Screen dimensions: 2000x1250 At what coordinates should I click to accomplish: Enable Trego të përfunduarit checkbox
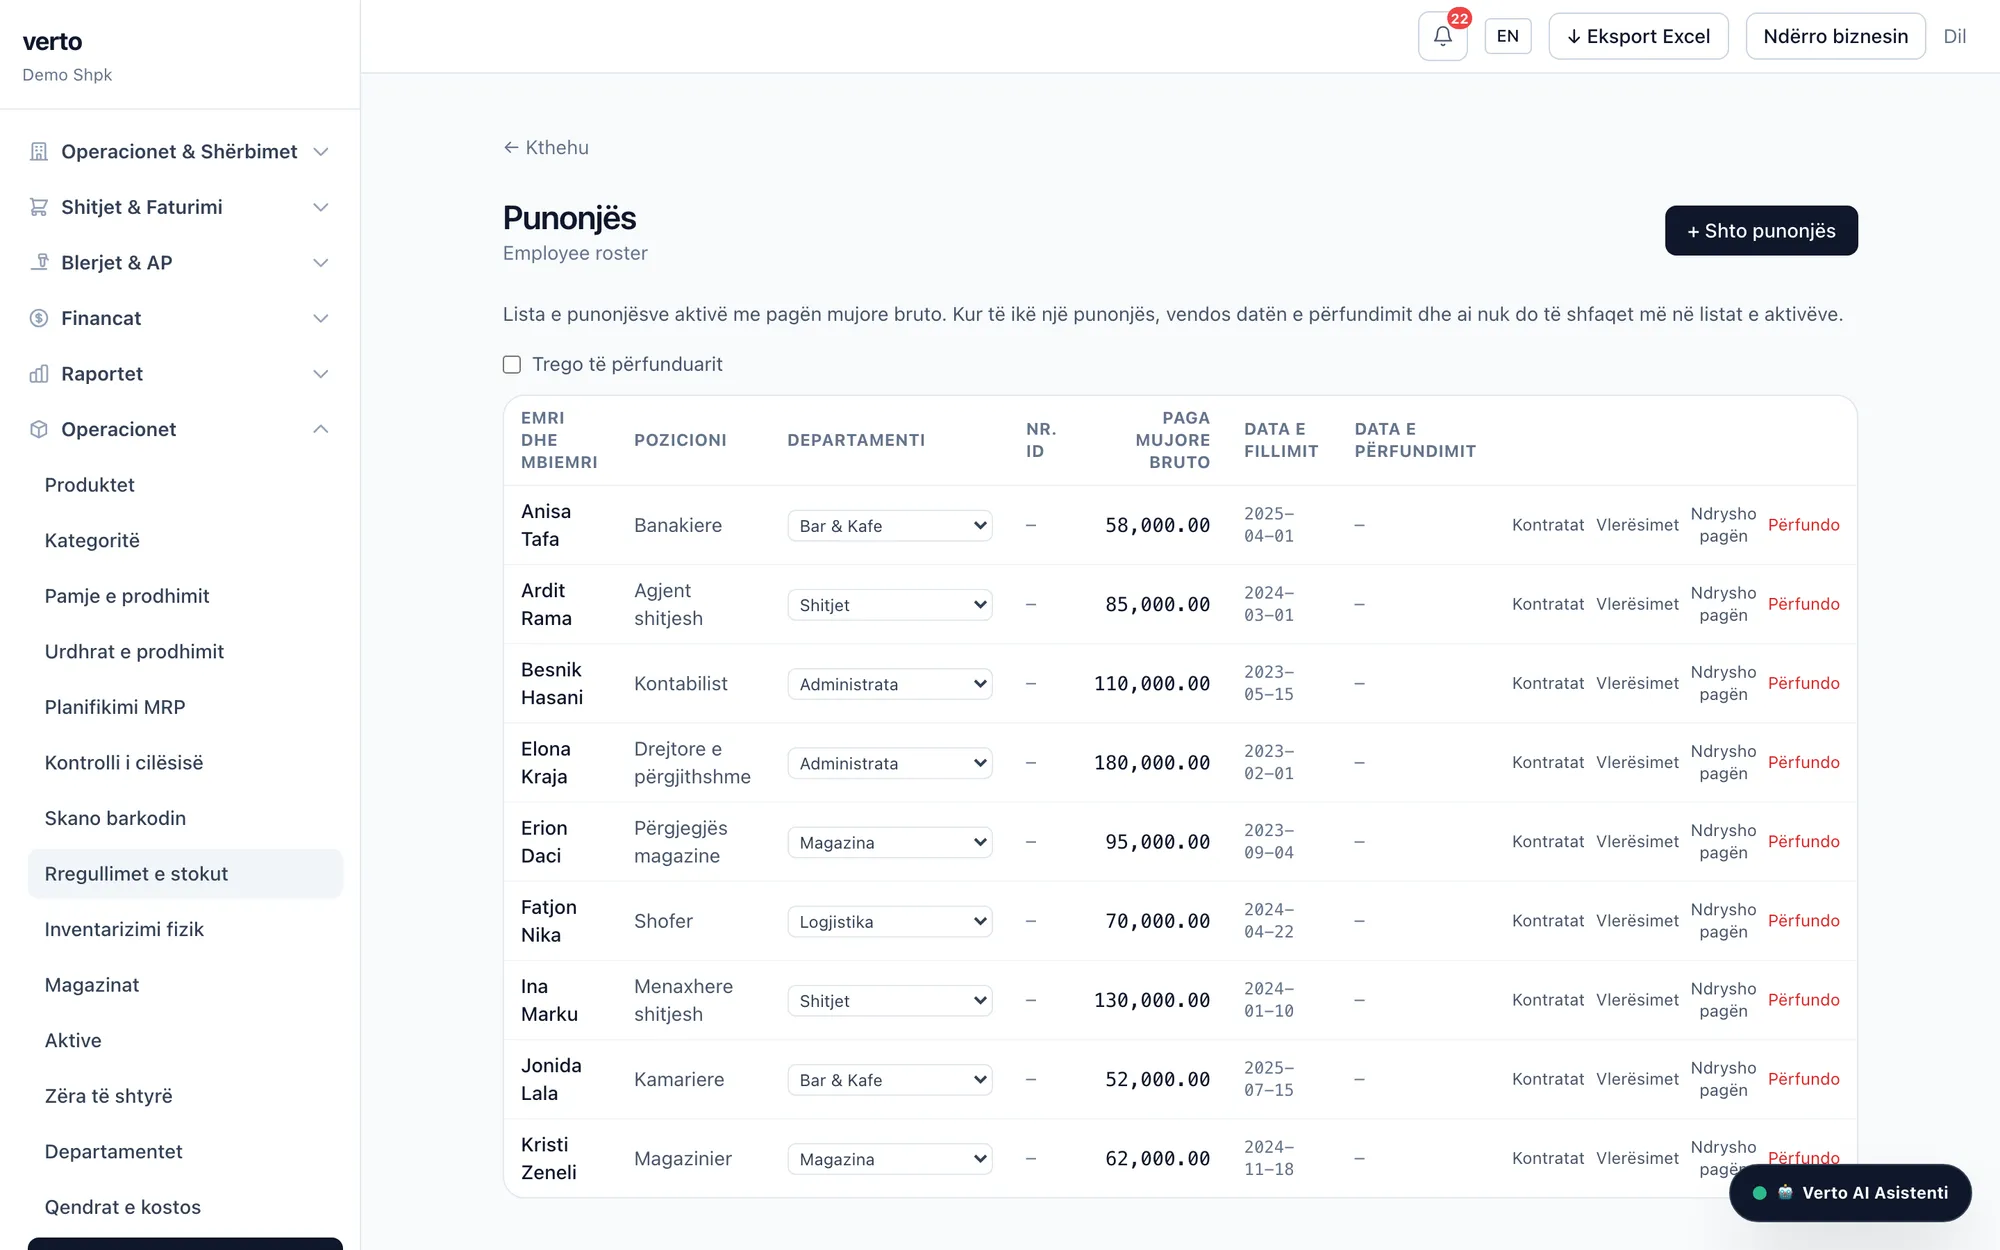[512, 364]
